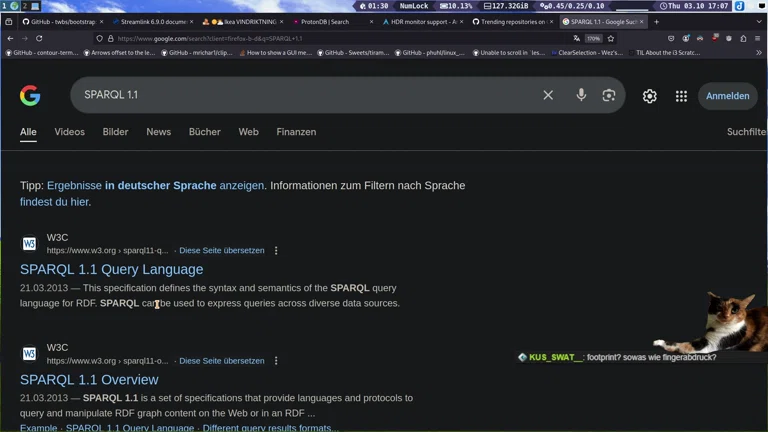The height and width of the screenshot is (432, 768).
Task: Open more options for SPARQL Query Language result
Action: (276, 251)
